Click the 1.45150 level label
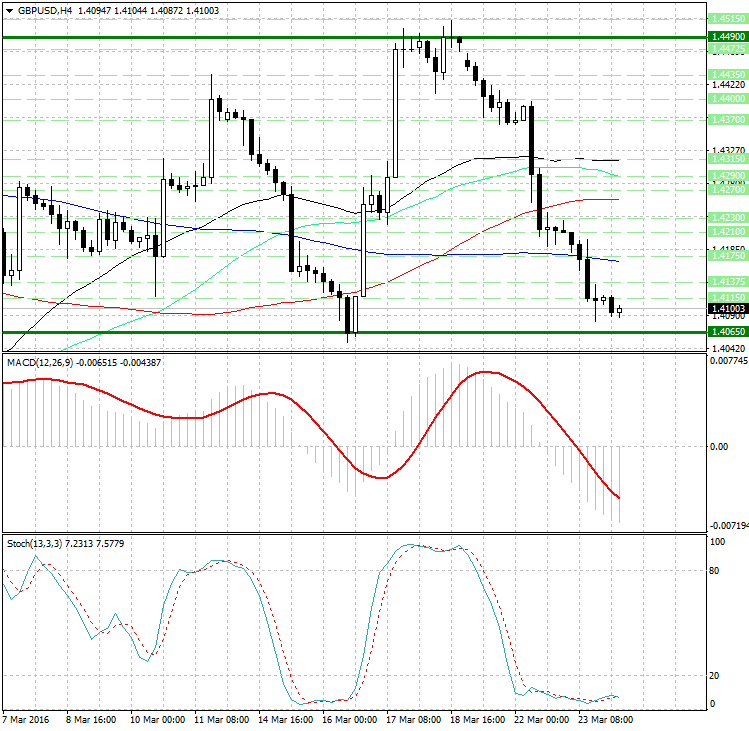Image resolution: width=749 pixels, height=731 pixels. [x=726, y=18]
